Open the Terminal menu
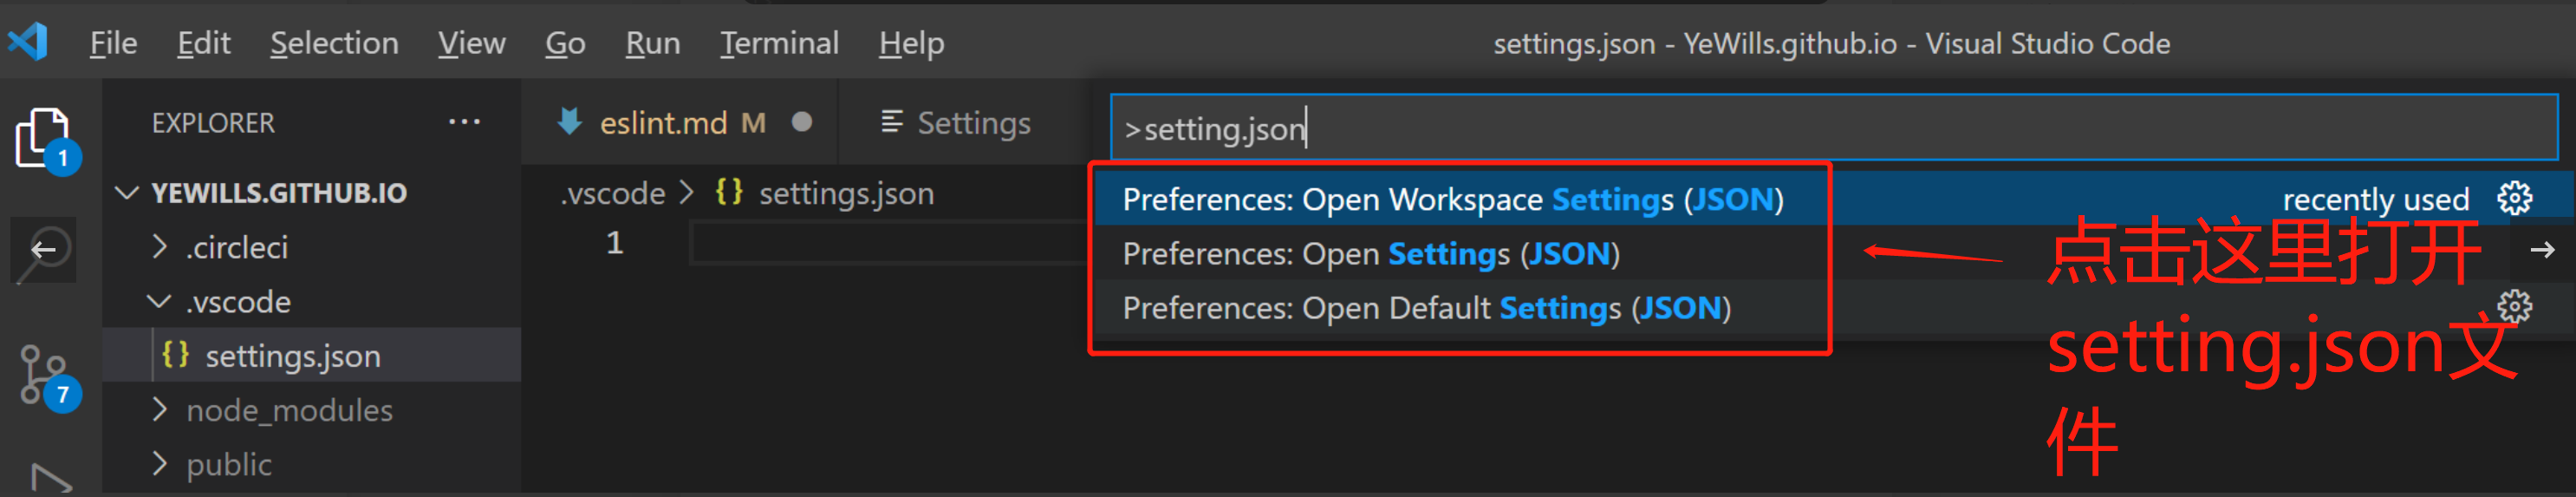The width and height of the screenshot is (2576, 497). 779,43
